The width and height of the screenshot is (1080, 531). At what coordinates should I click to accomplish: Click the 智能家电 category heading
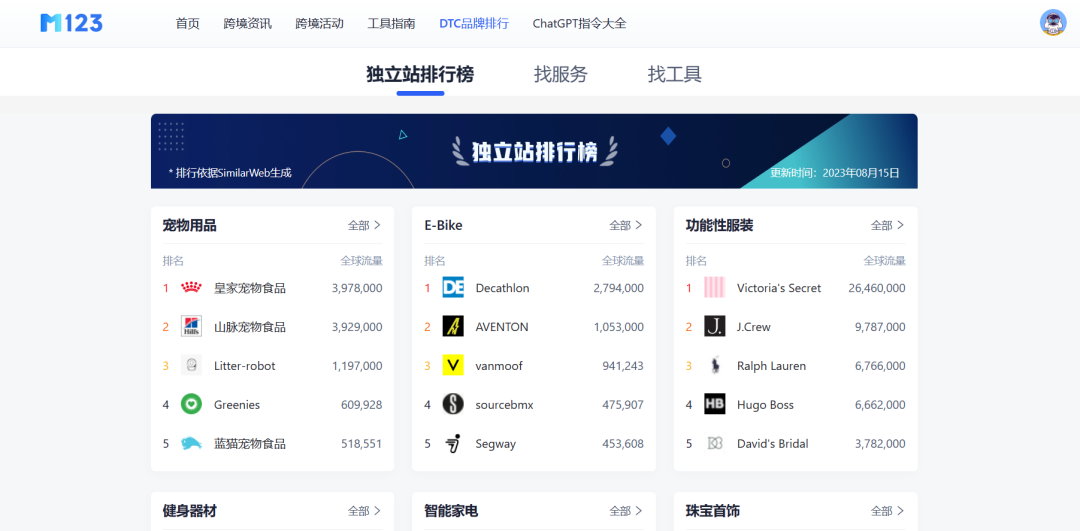coord(451,511)
